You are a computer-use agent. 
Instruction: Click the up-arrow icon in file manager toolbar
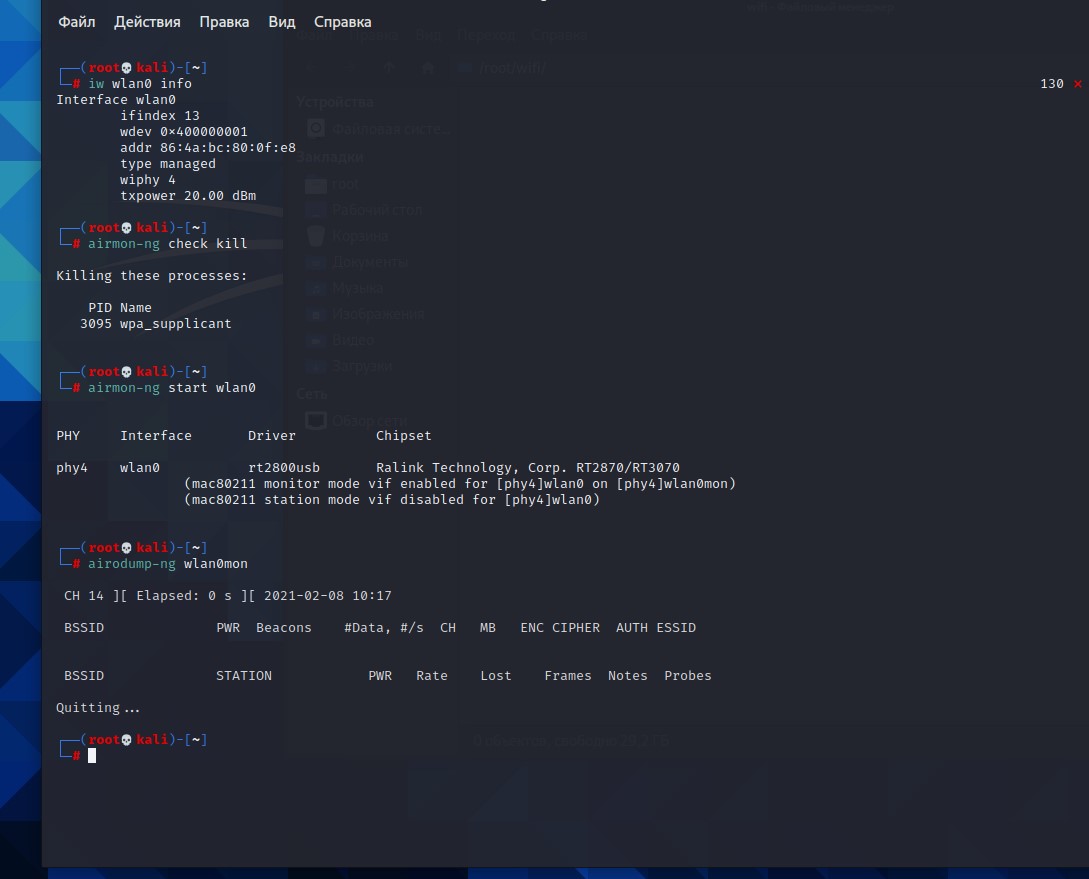tap(391, 68)
